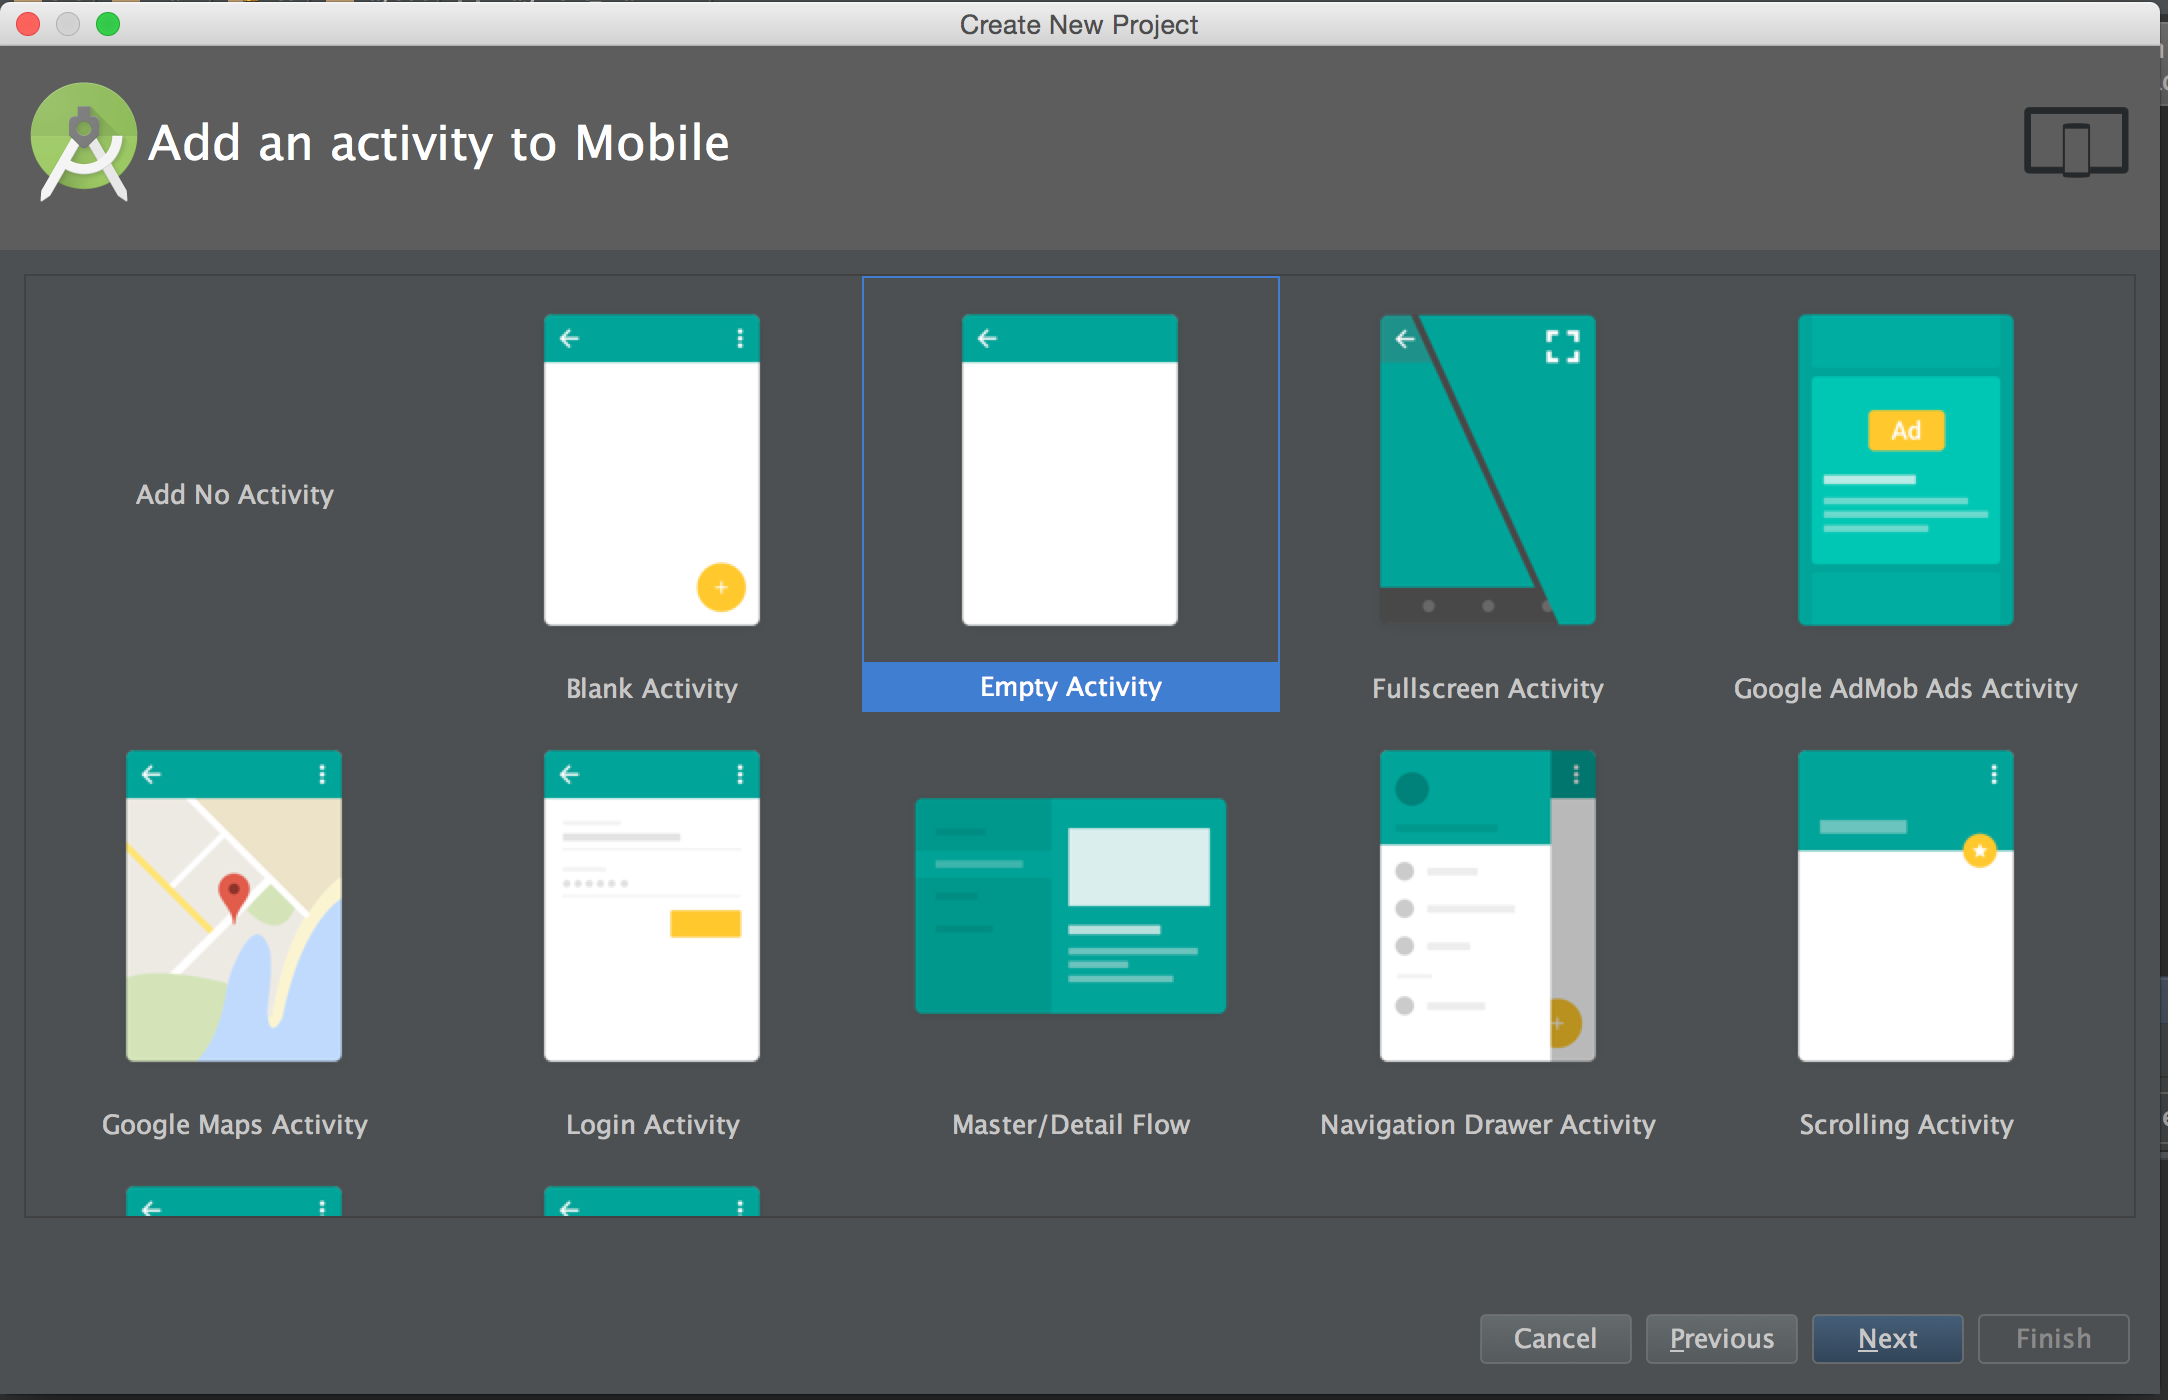This screenshot has width=2168, height=1400.
Task: Select the Navigation Drawer Activity icon
Action: click(x=1487, y=906)
